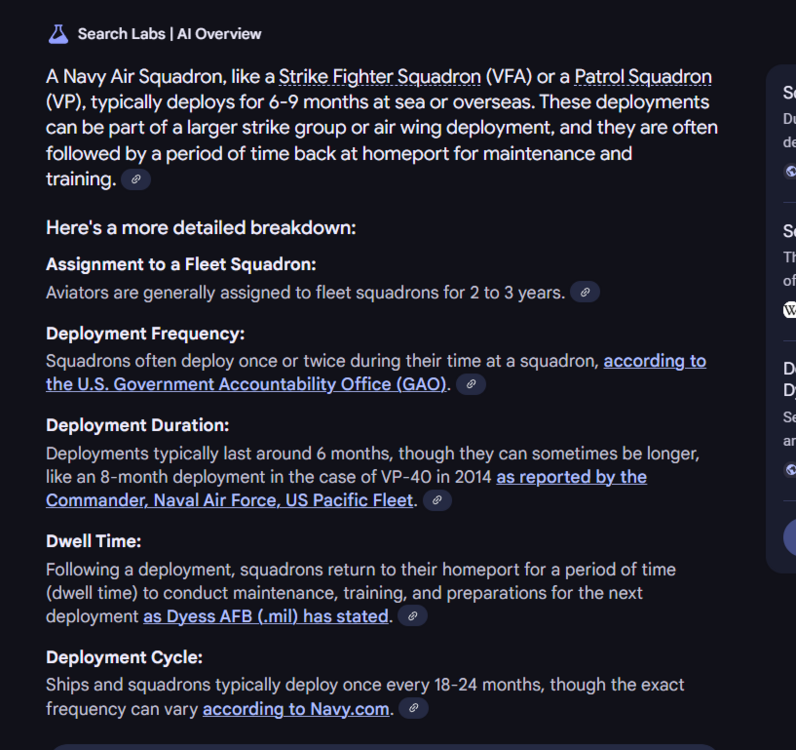The height and width of the screenshot is (750, 796).
Task: Click source chip icon after GAO link
Action: [471, 384]
